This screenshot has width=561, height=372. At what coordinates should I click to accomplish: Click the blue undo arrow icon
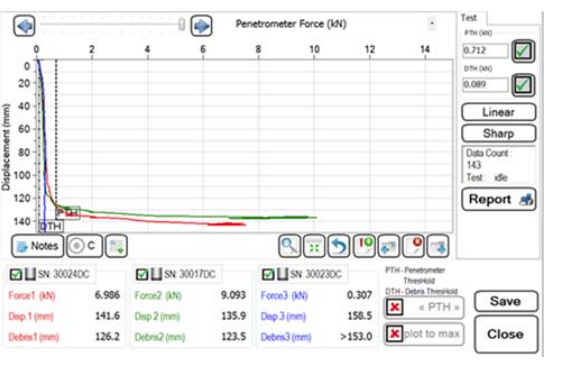coord(339,246)
